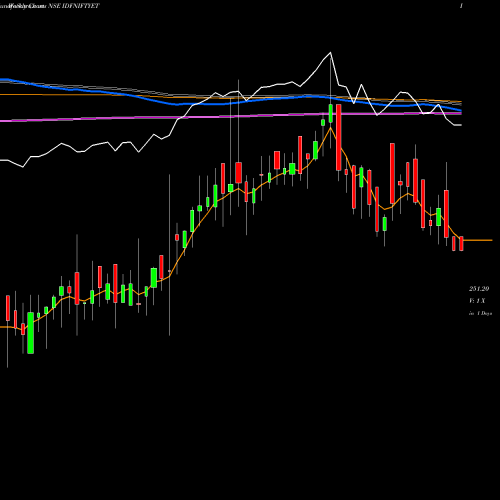
Task: Click the 251.29 price value
Action: coord(479,289)
